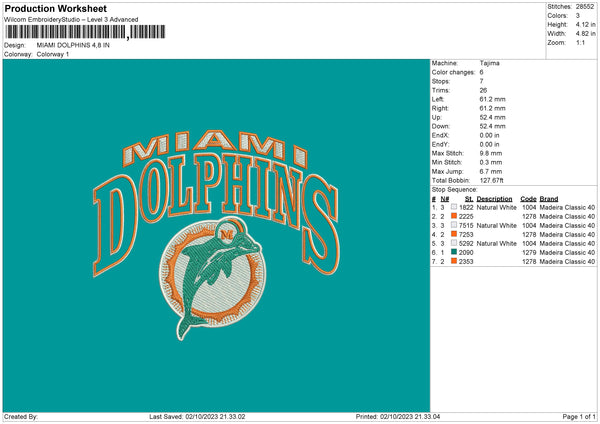Click the Total Bobbin value '127.67ft'
The image size is (600, 424).
click(x=491, y=180)
